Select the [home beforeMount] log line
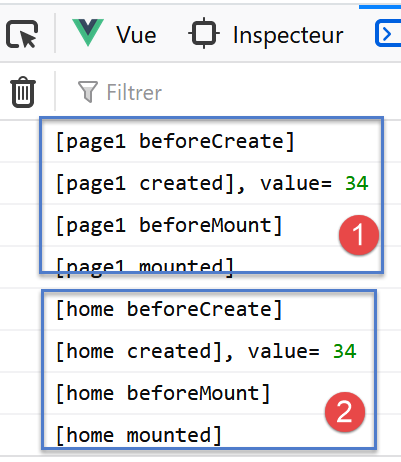 (163, 394)
